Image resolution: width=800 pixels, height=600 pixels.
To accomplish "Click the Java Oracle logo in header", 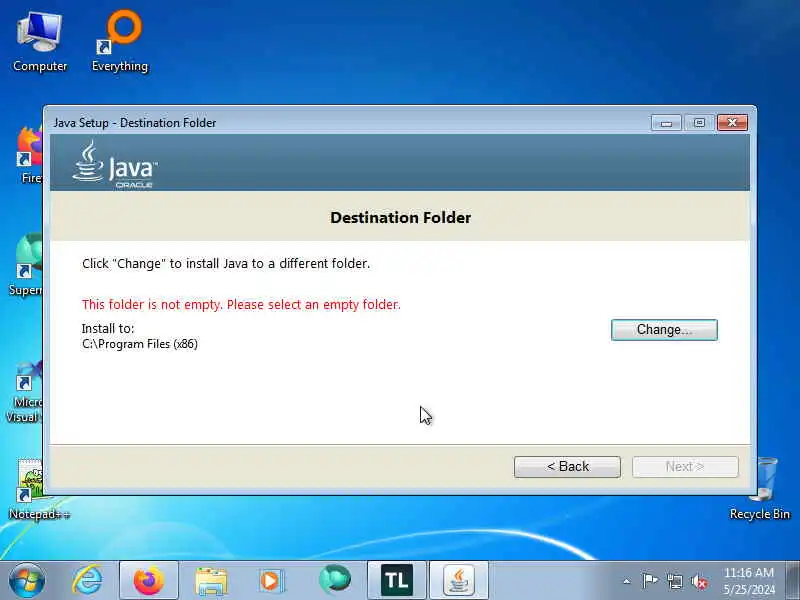I will click(115, 164).
